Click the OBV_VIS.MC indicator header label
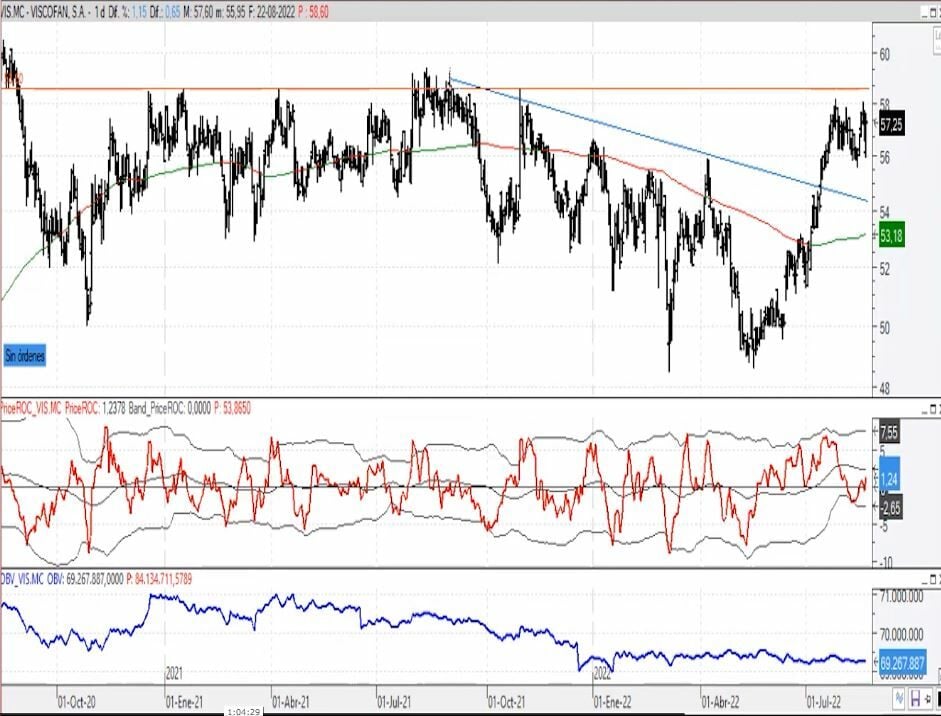 22,579
